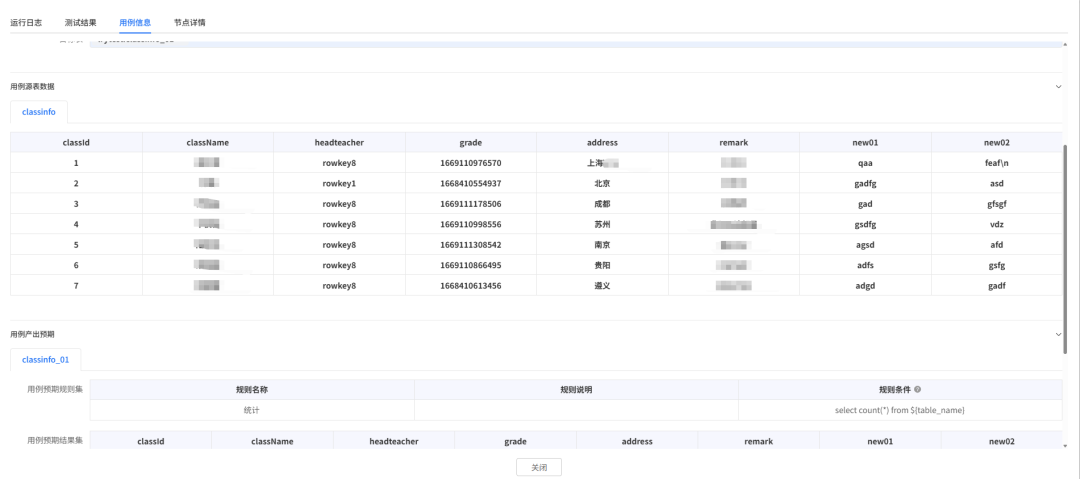Click the new01 cell adfs
Viewport: 1080px width, 479px height.
pyautogui.click(x=865, y=265)
